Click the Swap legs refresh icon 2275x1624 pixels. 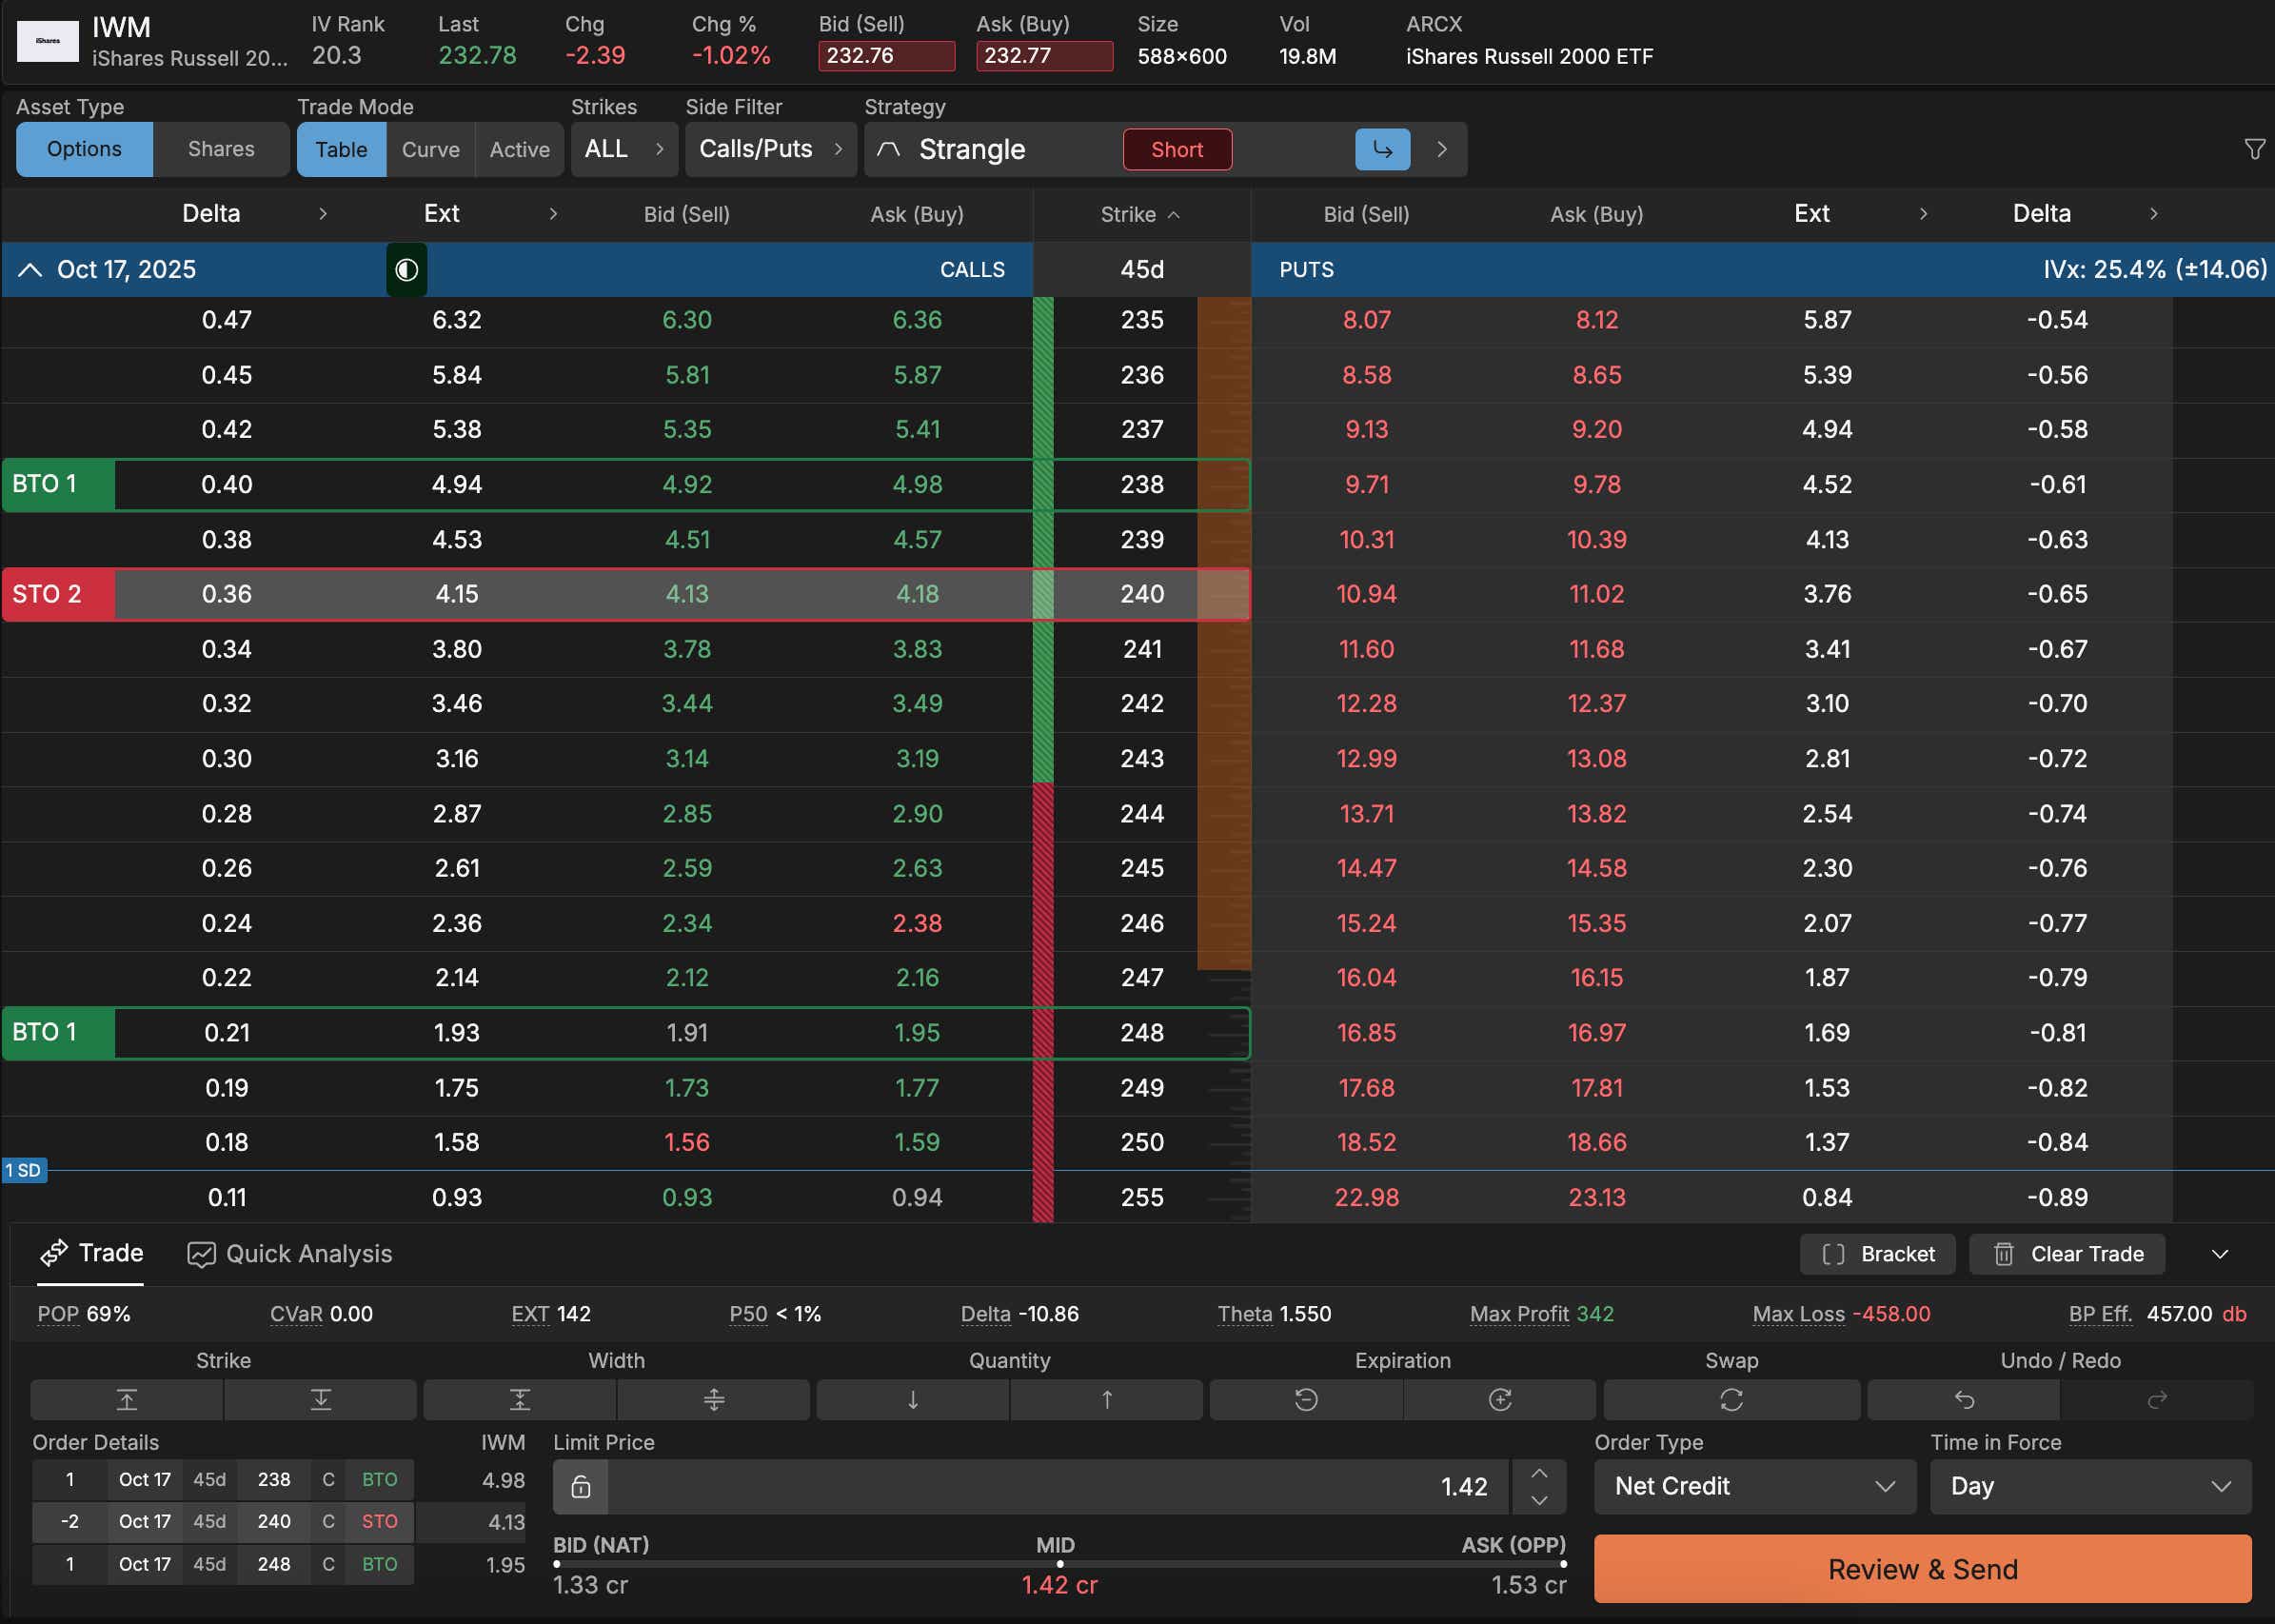click(x=1731, y=1400)
